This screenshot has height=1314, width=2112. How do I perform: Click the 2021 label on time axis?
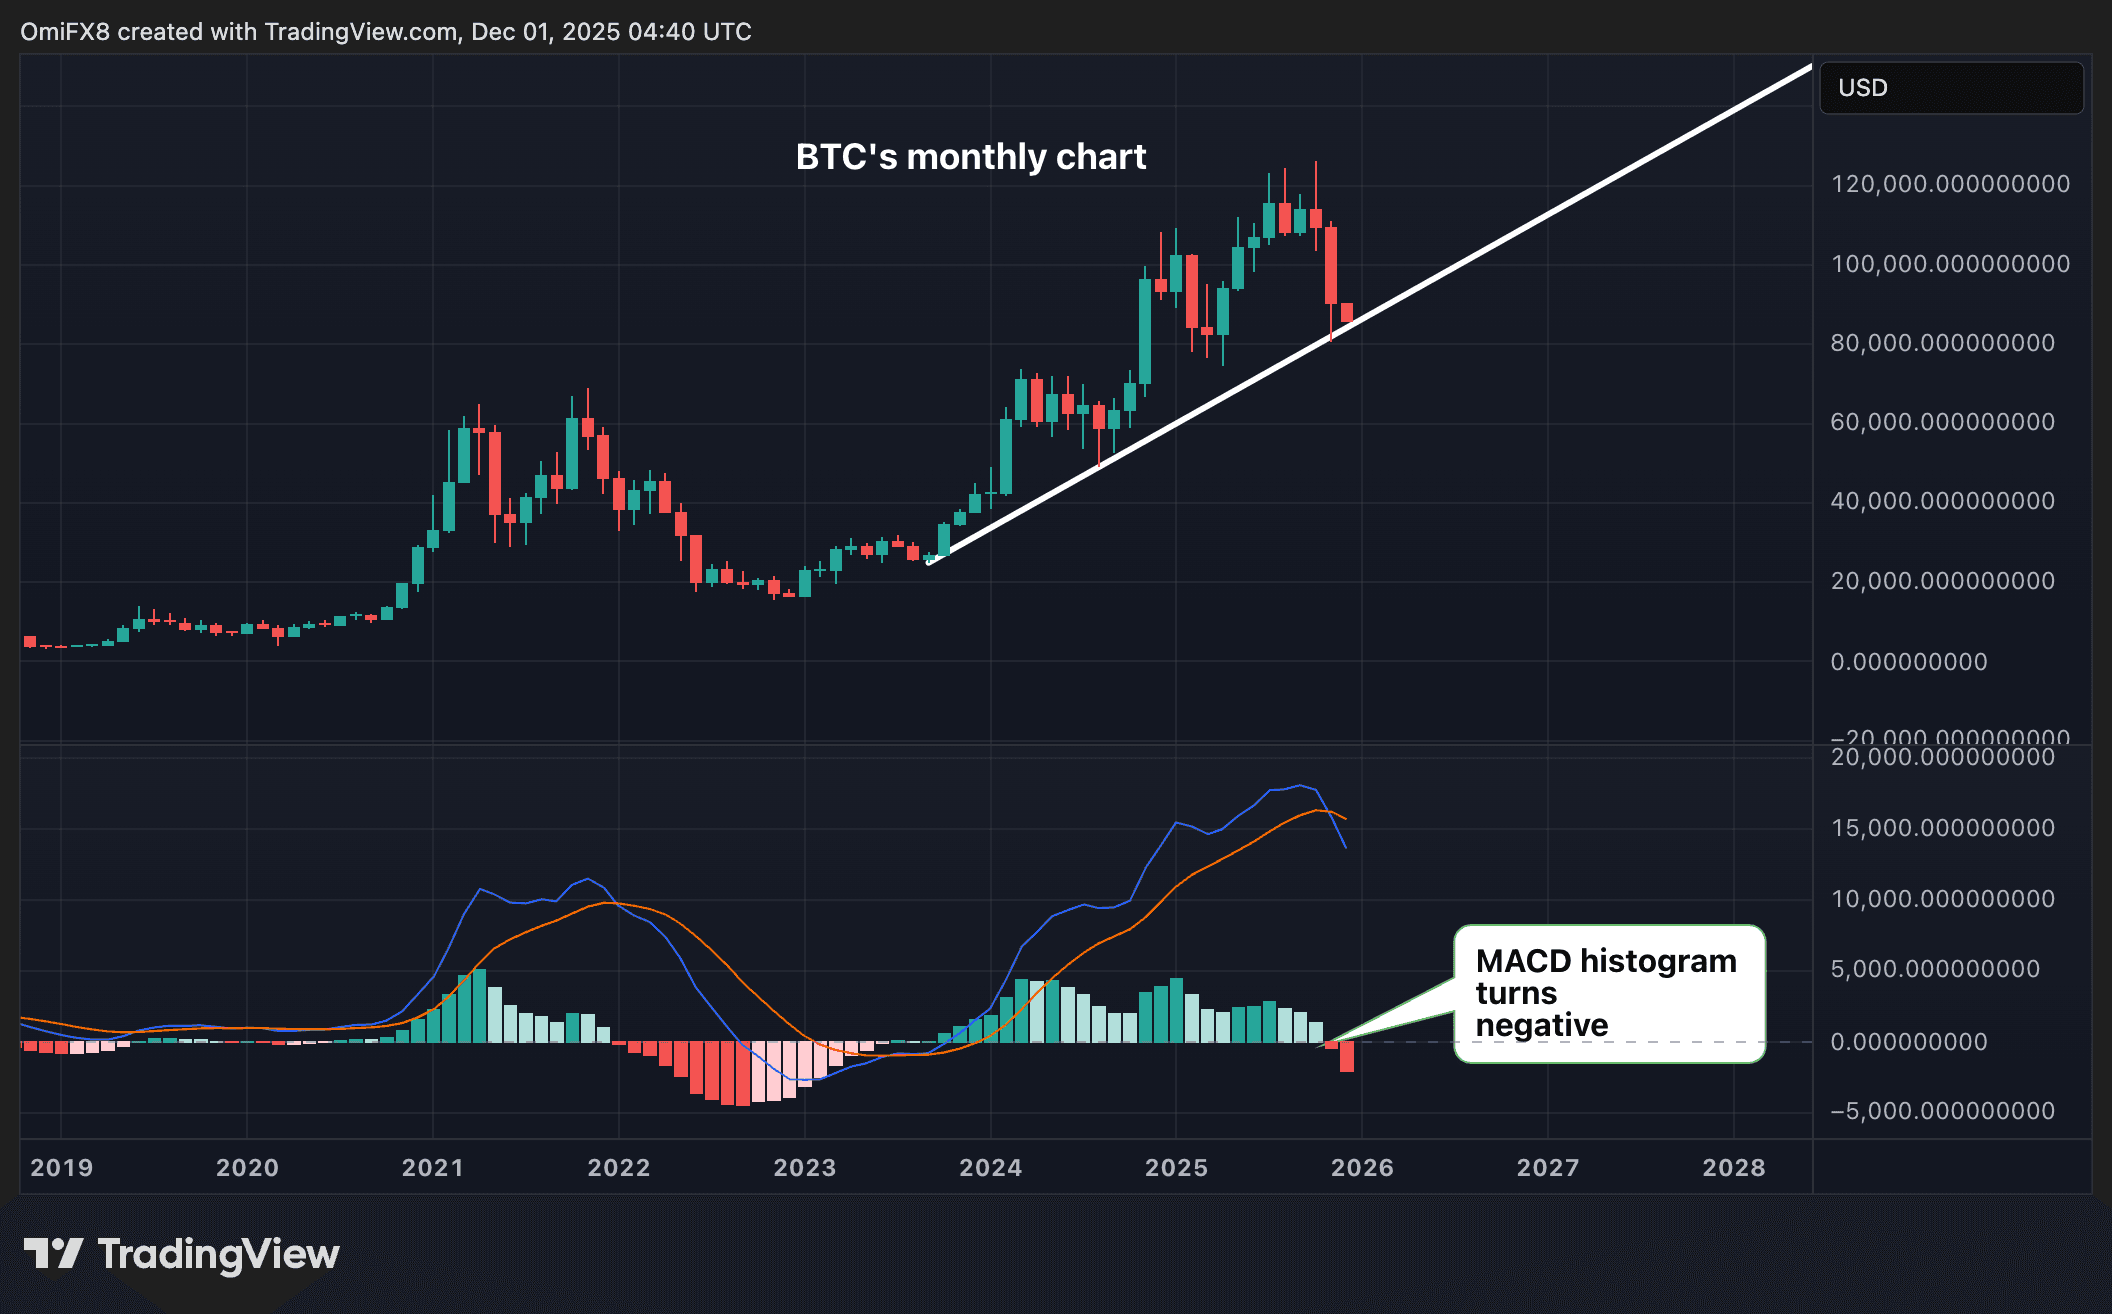point(433,1167)
